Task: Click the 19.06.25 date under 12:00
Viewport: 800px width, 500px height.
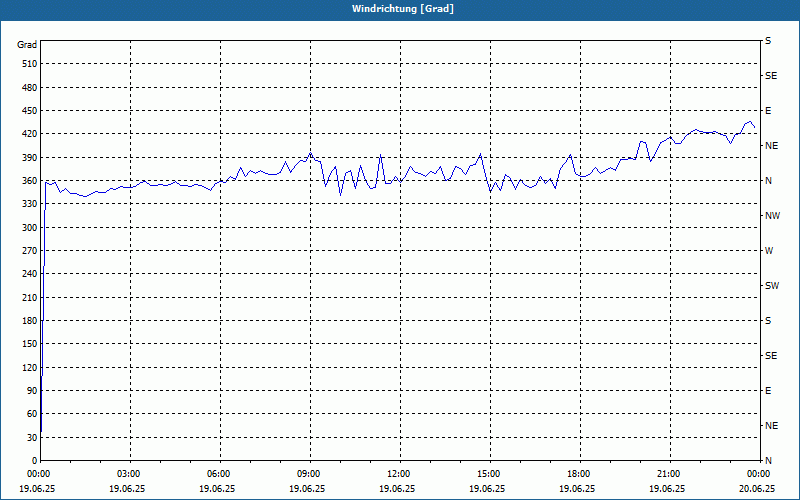Action: (397, 488)
